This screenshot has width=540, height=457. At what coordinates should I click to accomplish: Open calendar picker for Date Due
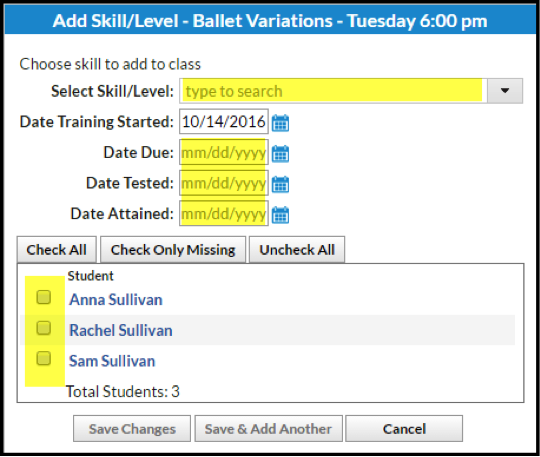coord(280,153)
